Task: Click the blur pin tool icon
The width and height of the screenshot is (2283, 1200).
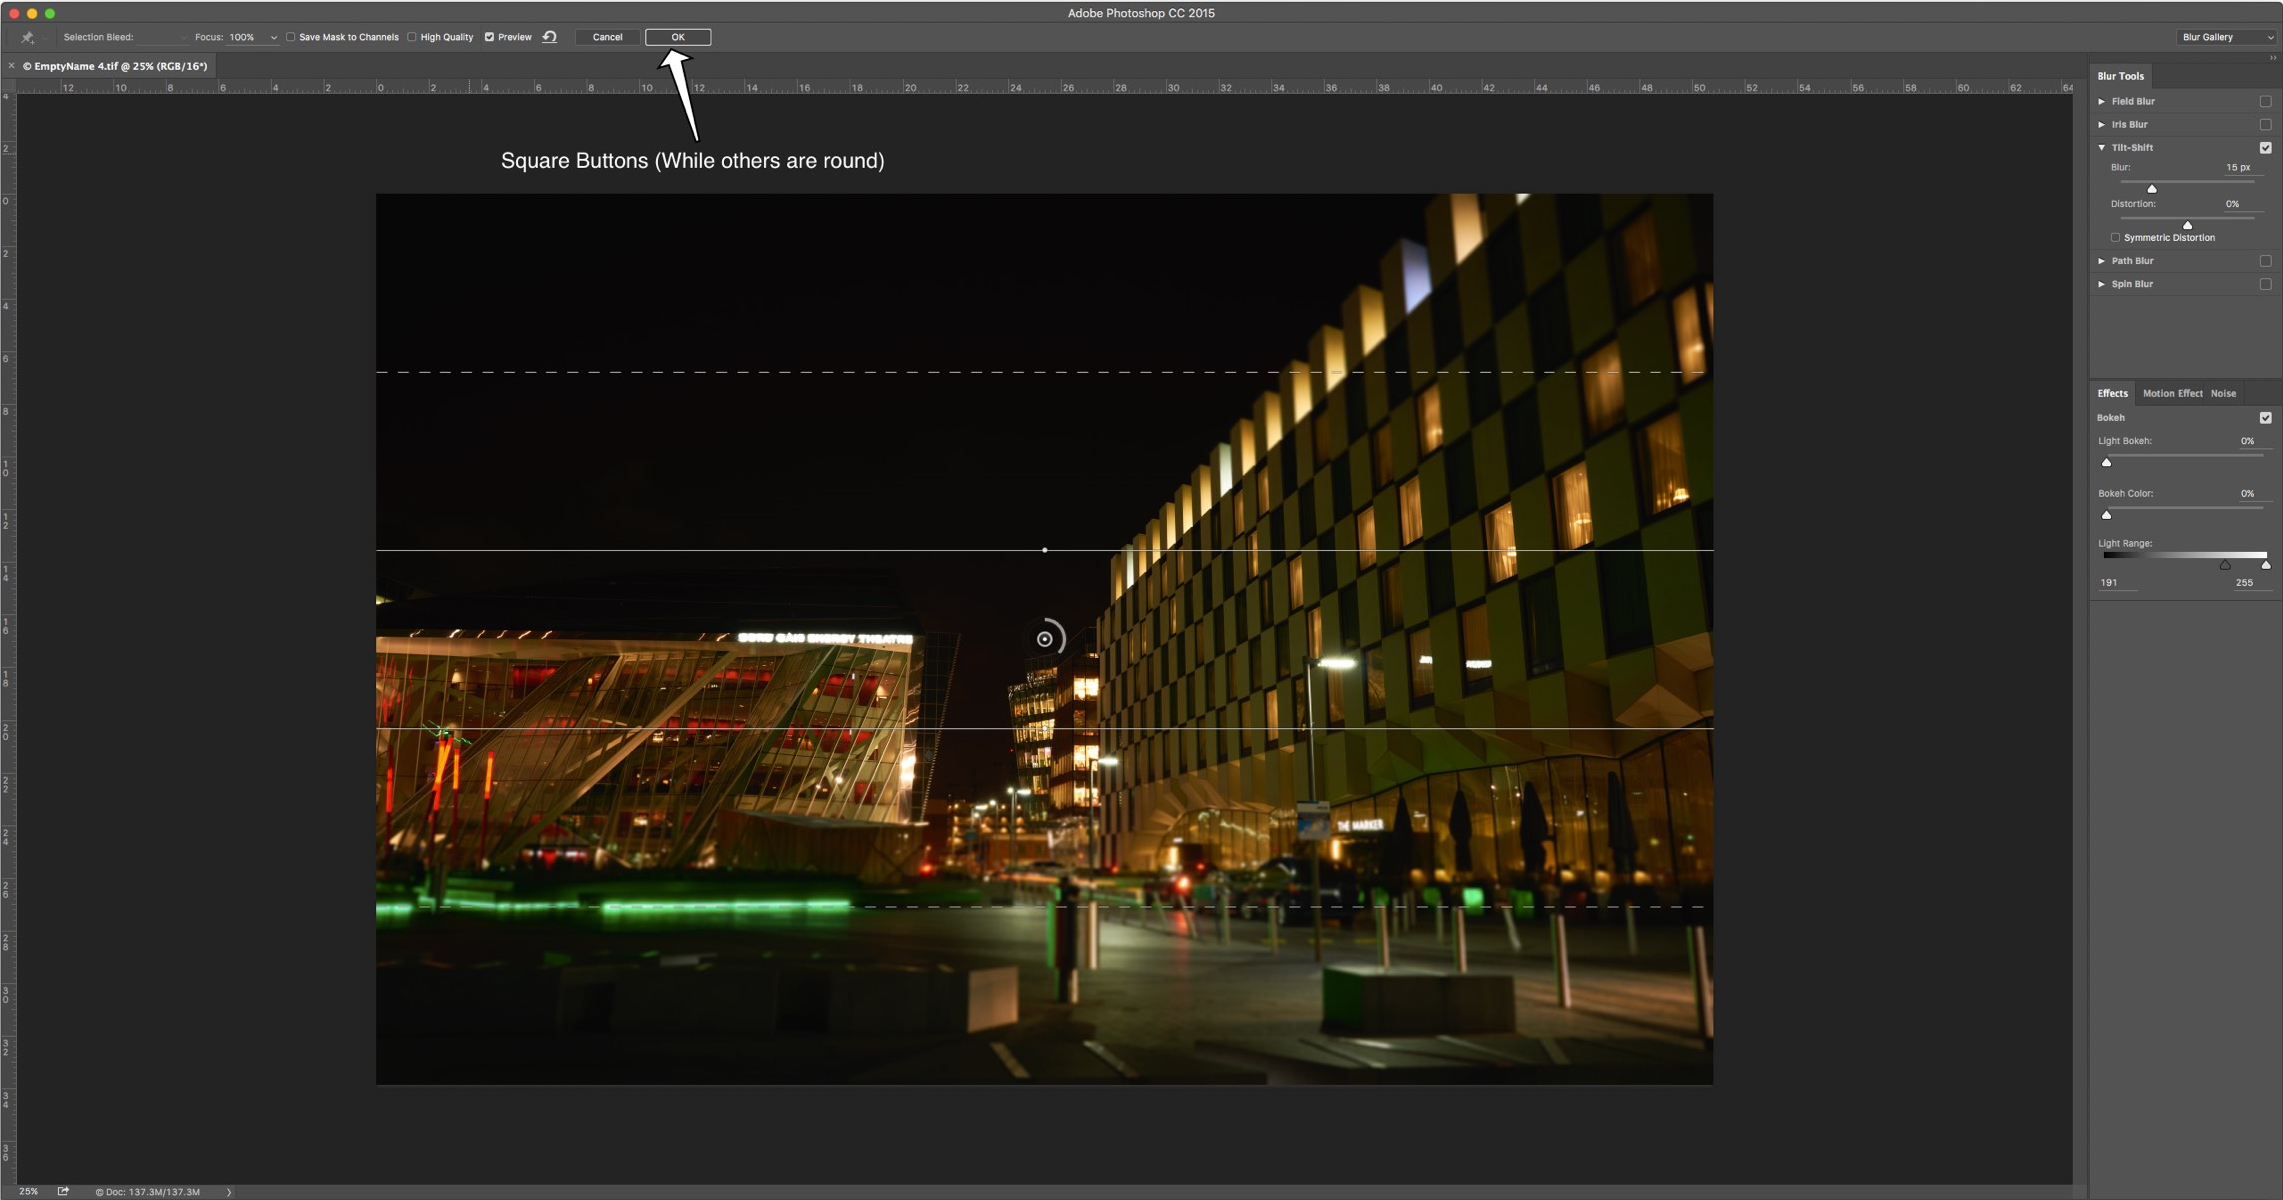Action: [x=27, y=37]
